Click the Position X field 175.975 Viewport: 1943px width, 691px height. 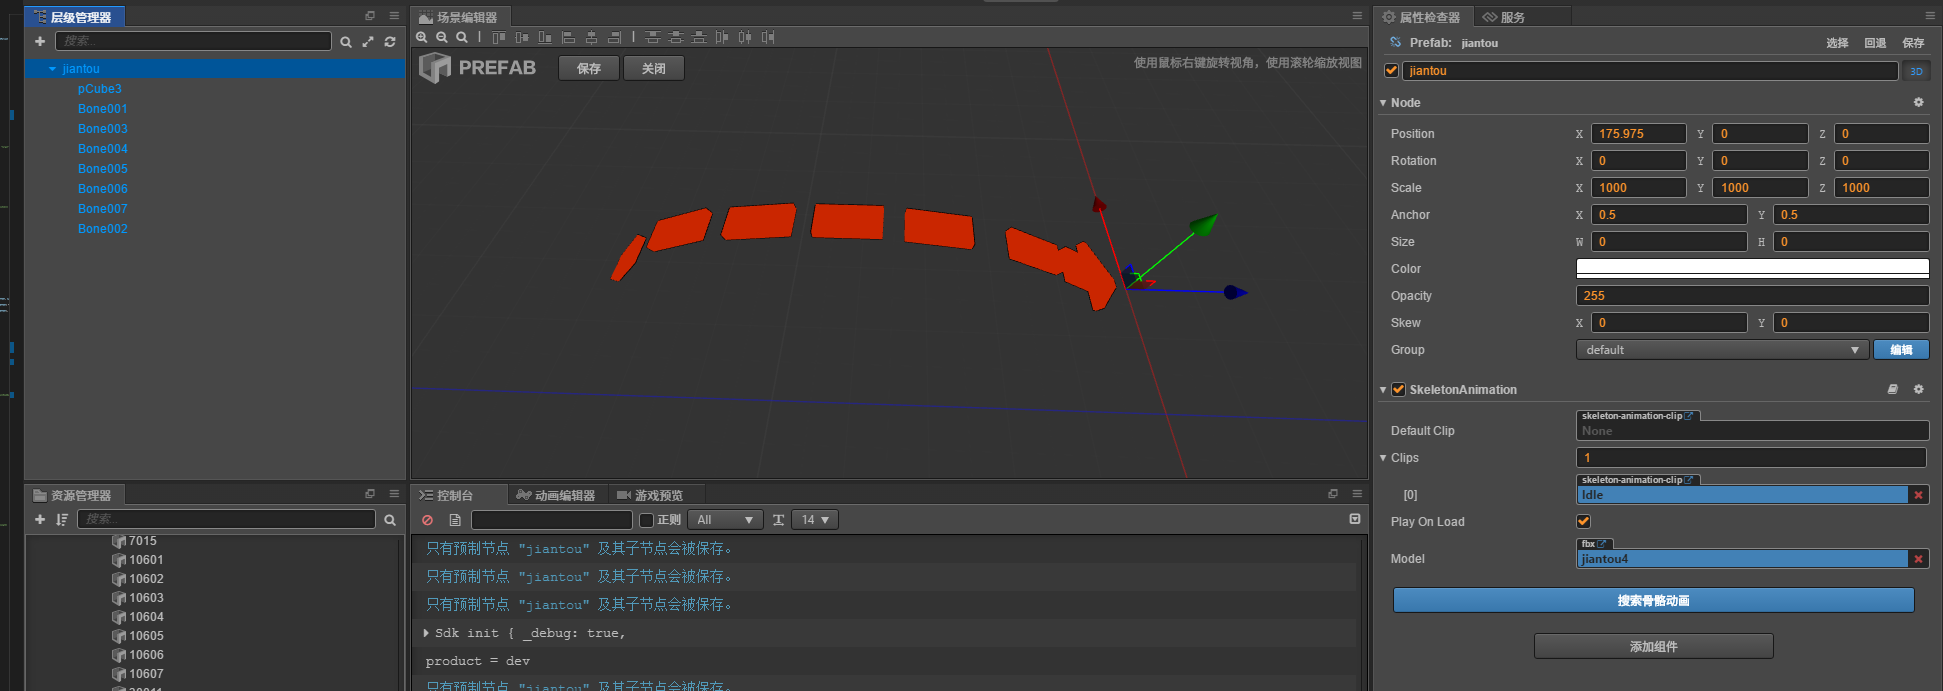click(x=1638, y=134)
